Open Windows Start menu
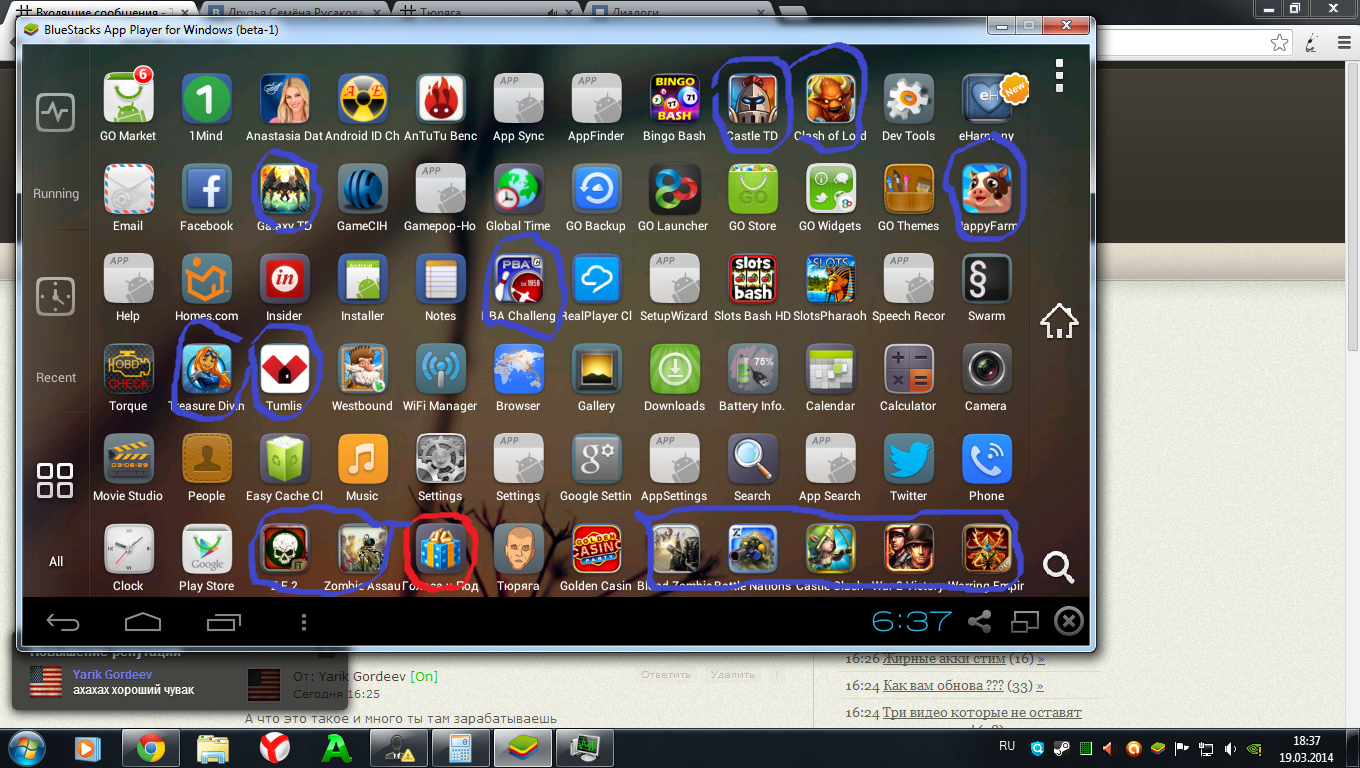 (x=27, y=748)
